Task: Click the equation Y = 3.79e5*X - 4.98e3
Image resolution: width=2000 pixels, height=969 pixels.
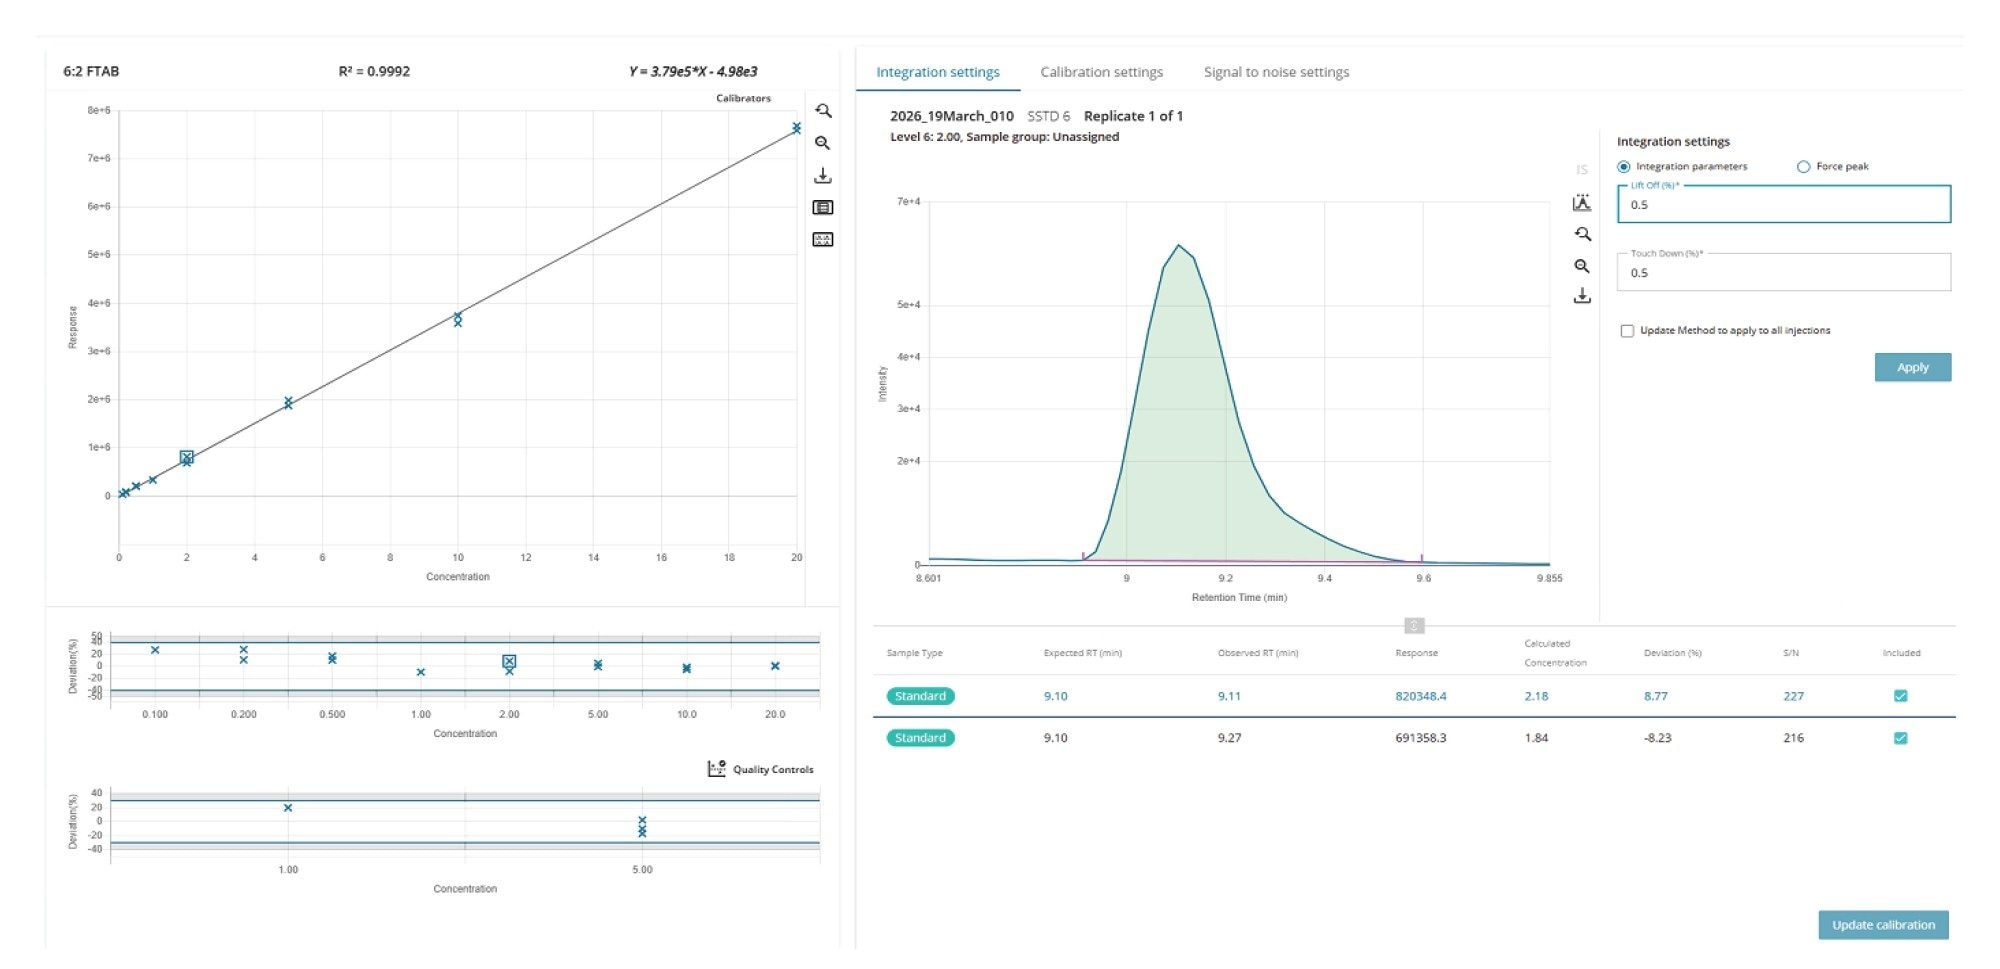Action: coord(693,71)
